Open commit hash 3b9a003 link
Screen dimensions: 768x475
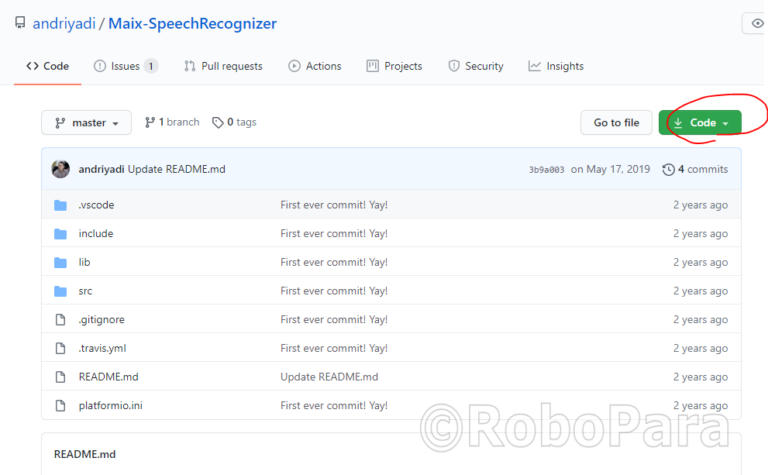546,170
